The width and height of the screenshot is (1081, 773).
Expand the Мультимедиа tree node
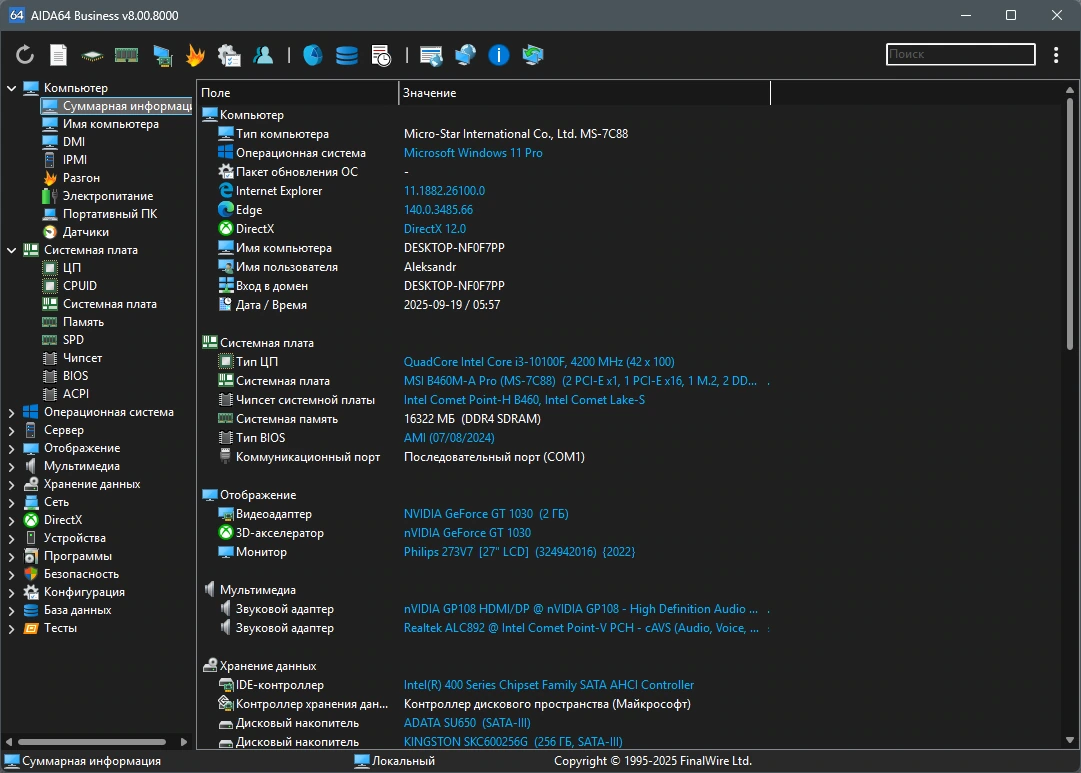[x=11, y=466]
